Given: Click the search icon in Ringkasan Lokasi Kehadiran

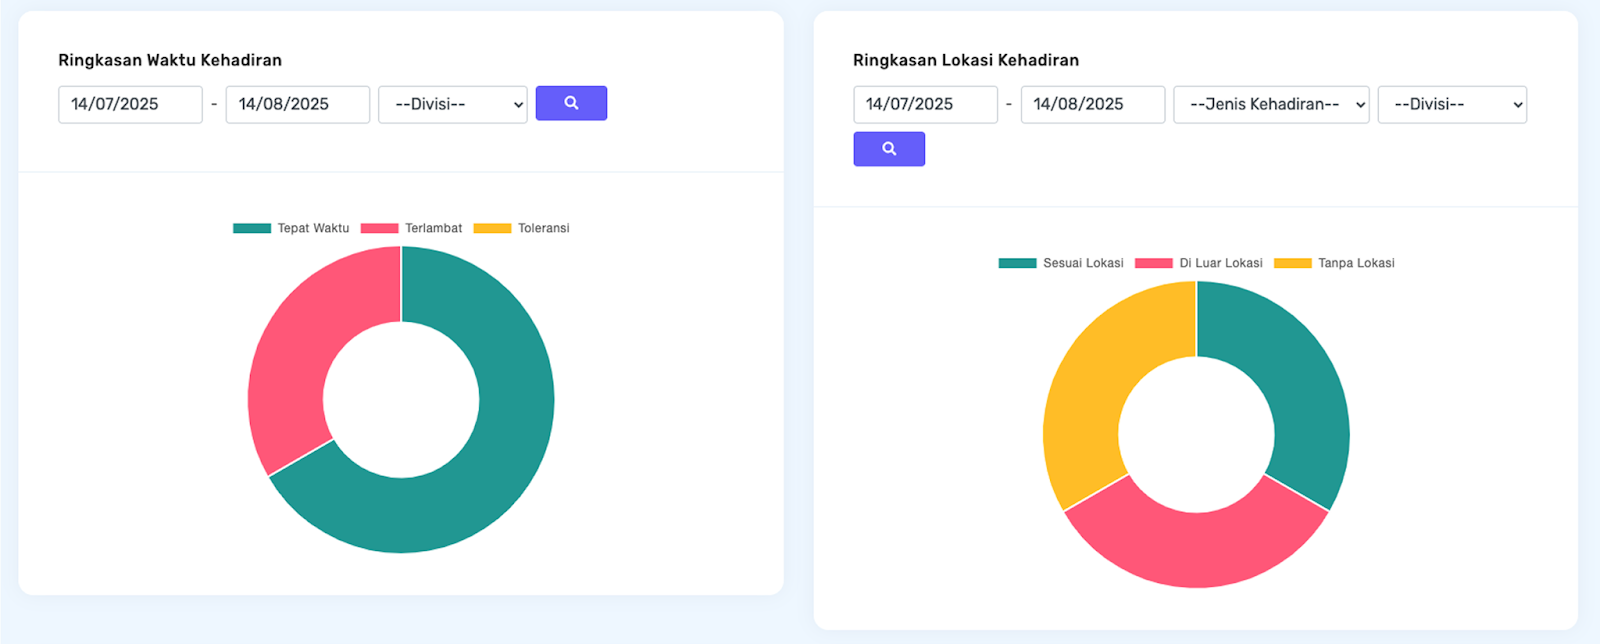Looking at the screenshot, I should [888, 149].
